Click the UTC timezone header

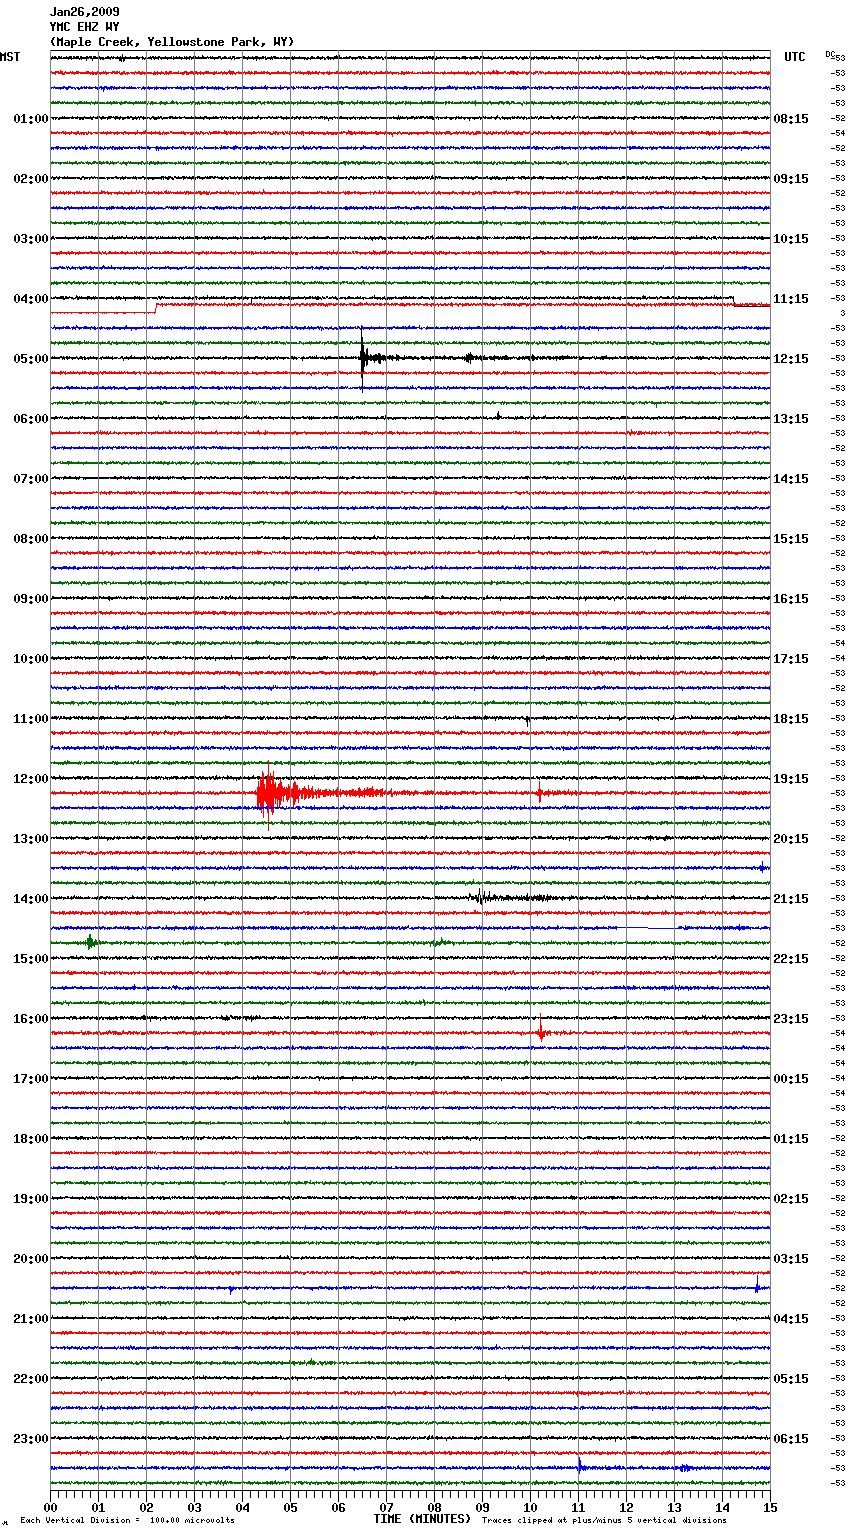click(795, 57)
